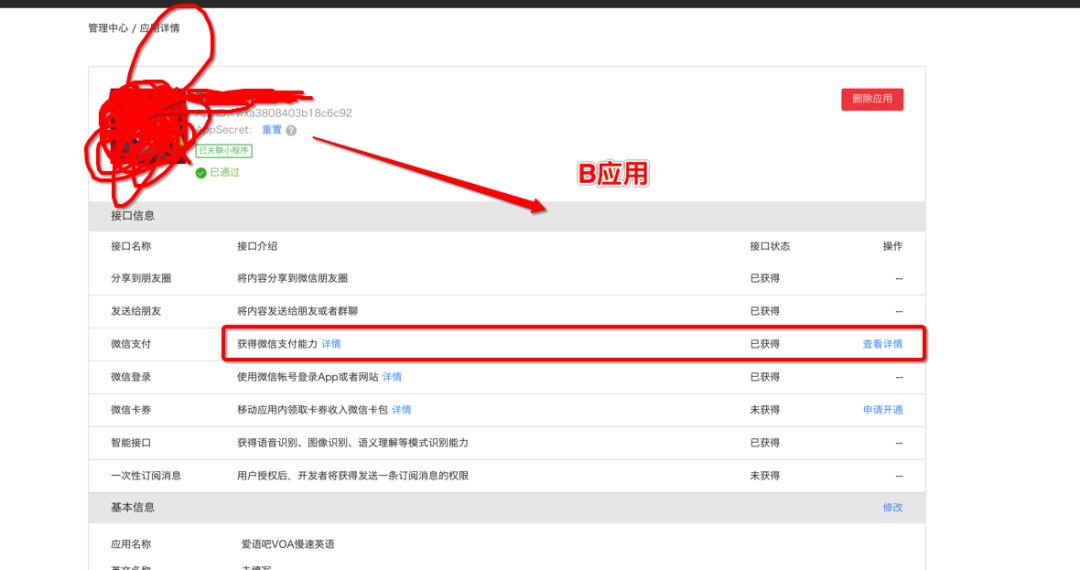1080x570 pixels.
Task: Select the 一次性订阅消息 interface name
Action: click(146, 476)
